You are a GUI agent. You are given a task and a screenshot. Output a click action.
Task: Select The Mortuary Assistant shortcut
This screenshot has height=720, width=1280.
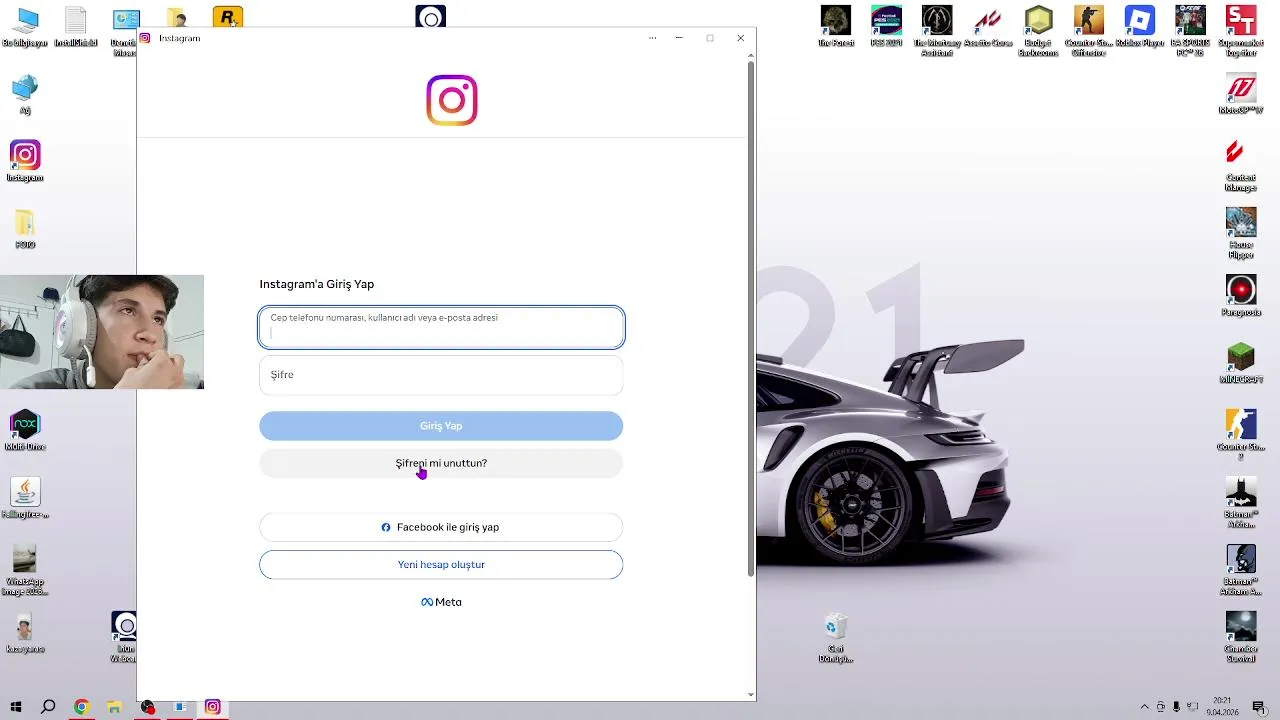coord(937,30)
